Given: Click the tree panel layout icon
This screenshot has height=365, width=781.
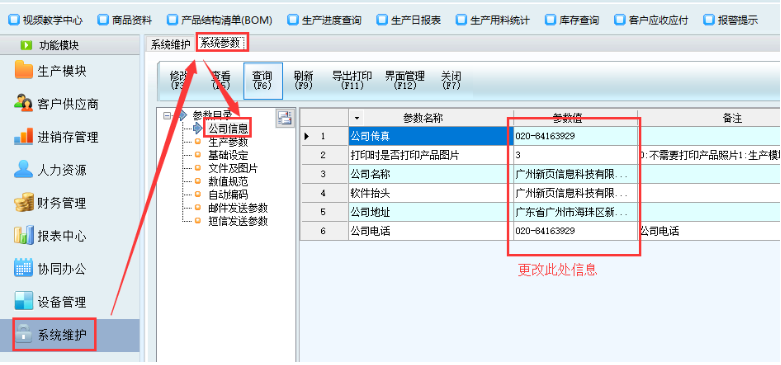Looking at the screenshot, I should (x=285, y=118).
